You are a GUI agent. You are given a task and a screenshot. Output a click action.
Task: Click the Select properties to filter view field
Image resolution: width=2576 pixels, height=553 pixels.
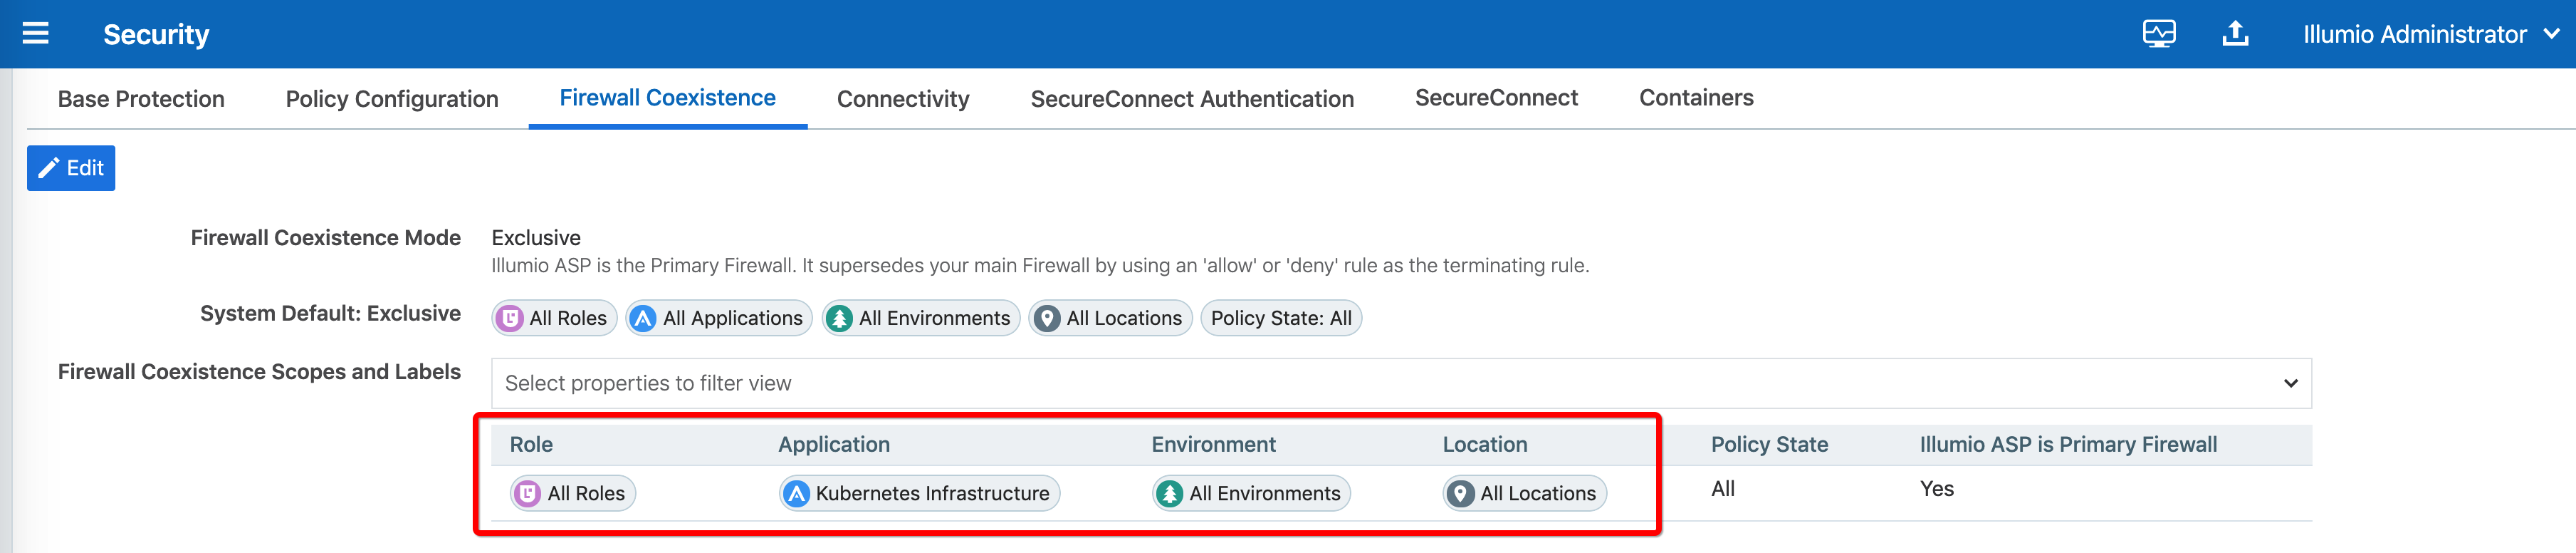1401,383
